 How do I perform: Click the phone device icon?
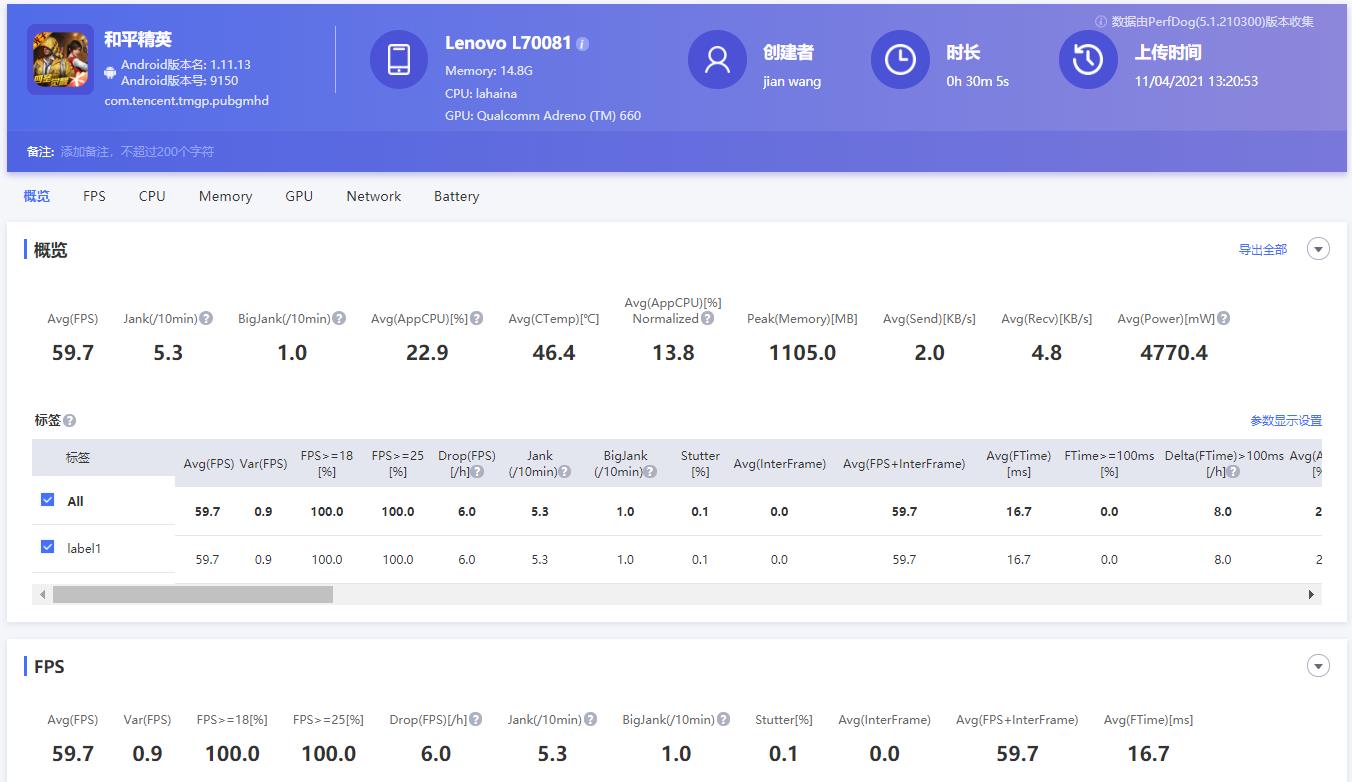click(399, 59)
